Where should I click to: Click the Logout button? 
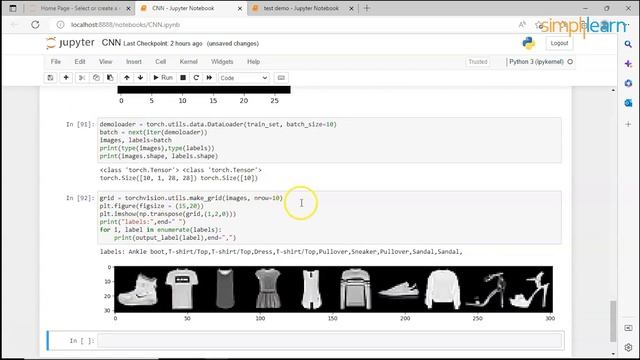[559, 43]
